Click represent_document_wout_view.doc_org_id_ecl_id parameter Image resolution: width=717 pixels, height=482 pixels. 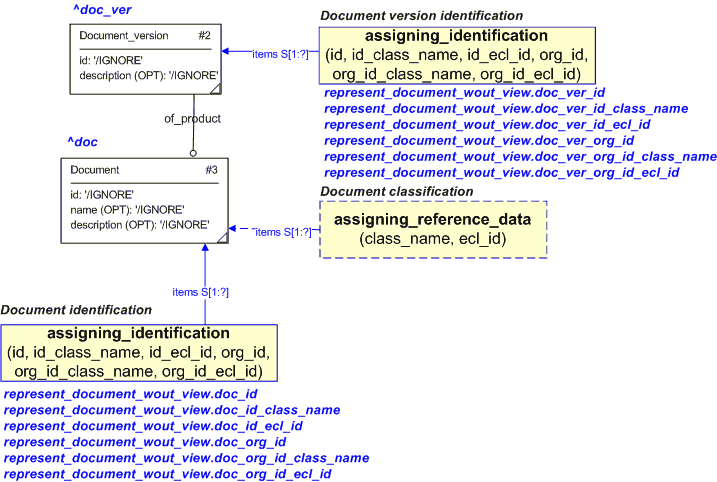point(167,474)
